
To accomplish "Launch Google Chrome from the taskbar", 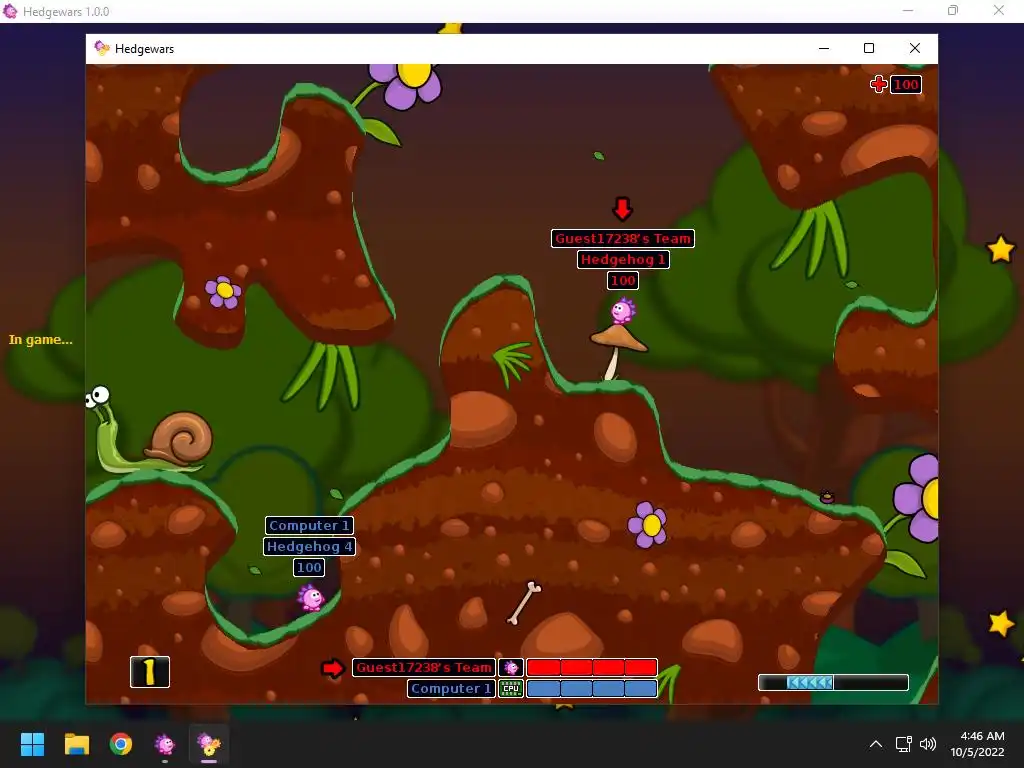I will [x=121, y=744].
